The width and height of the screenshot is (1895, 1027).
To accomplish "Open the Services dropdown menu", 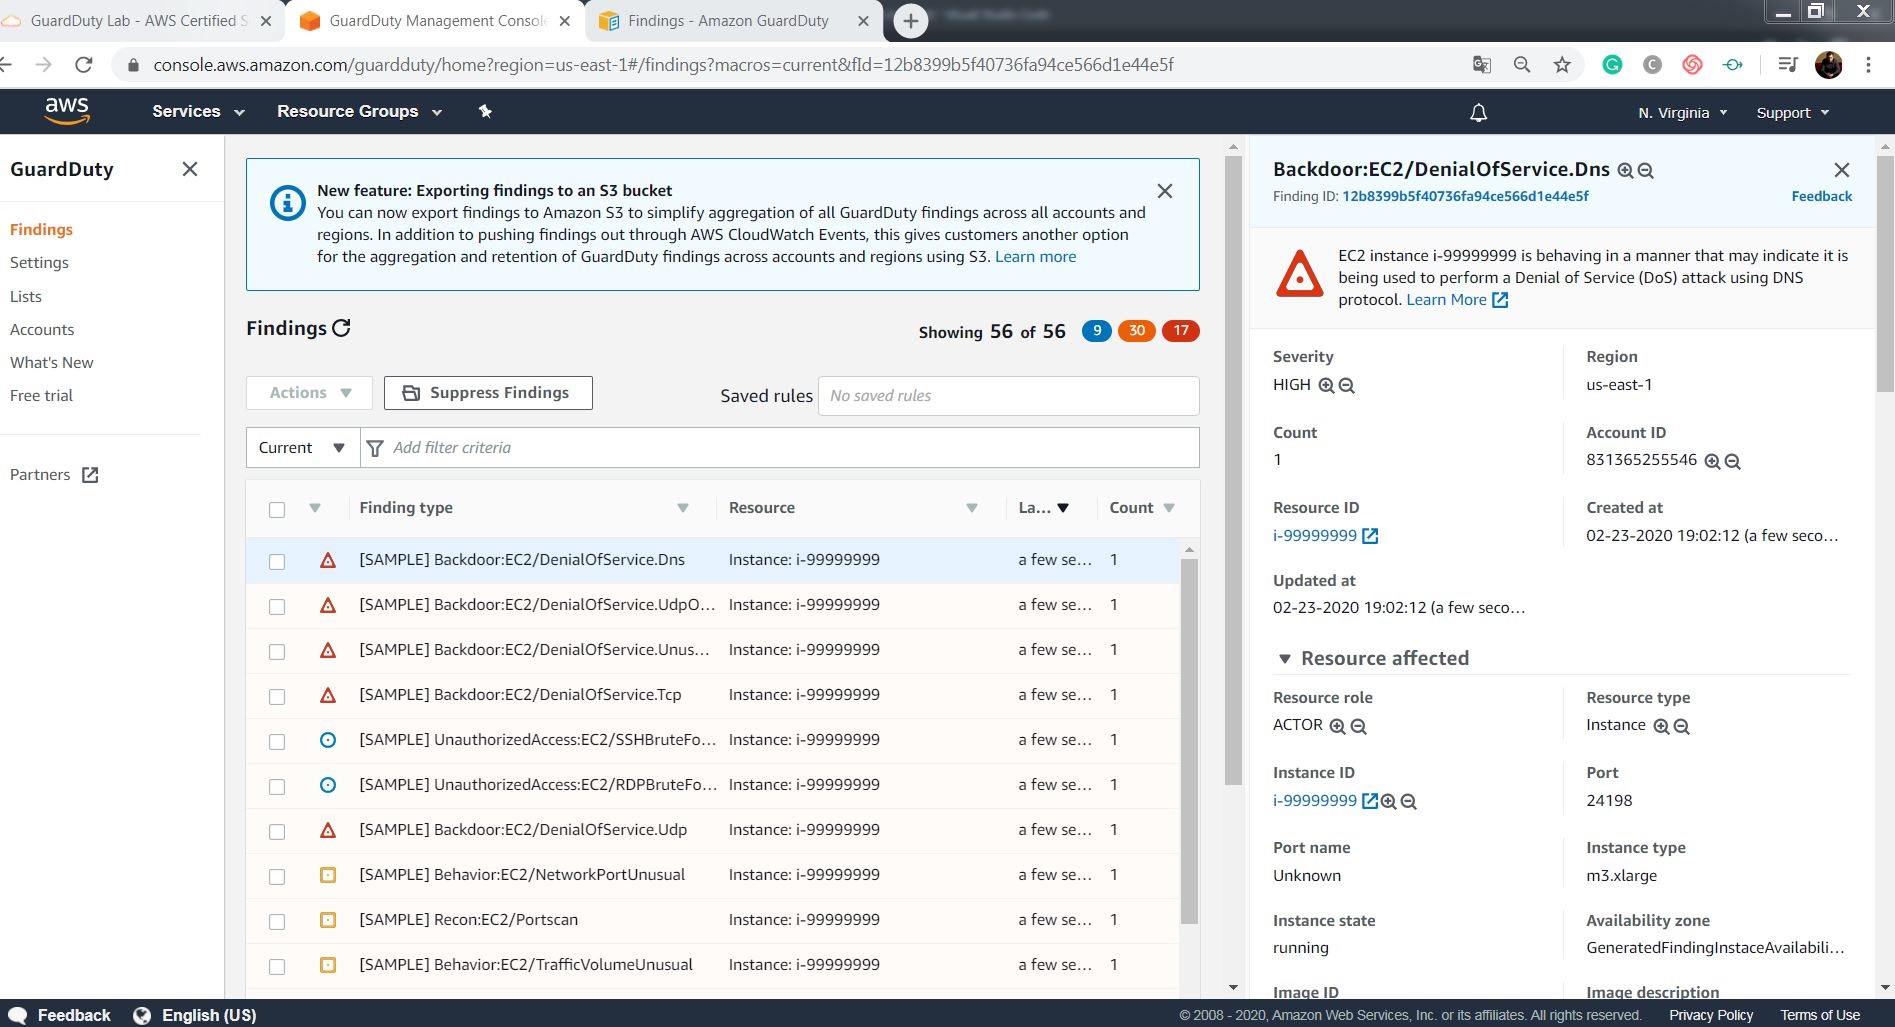I will [x=198, y=111].
